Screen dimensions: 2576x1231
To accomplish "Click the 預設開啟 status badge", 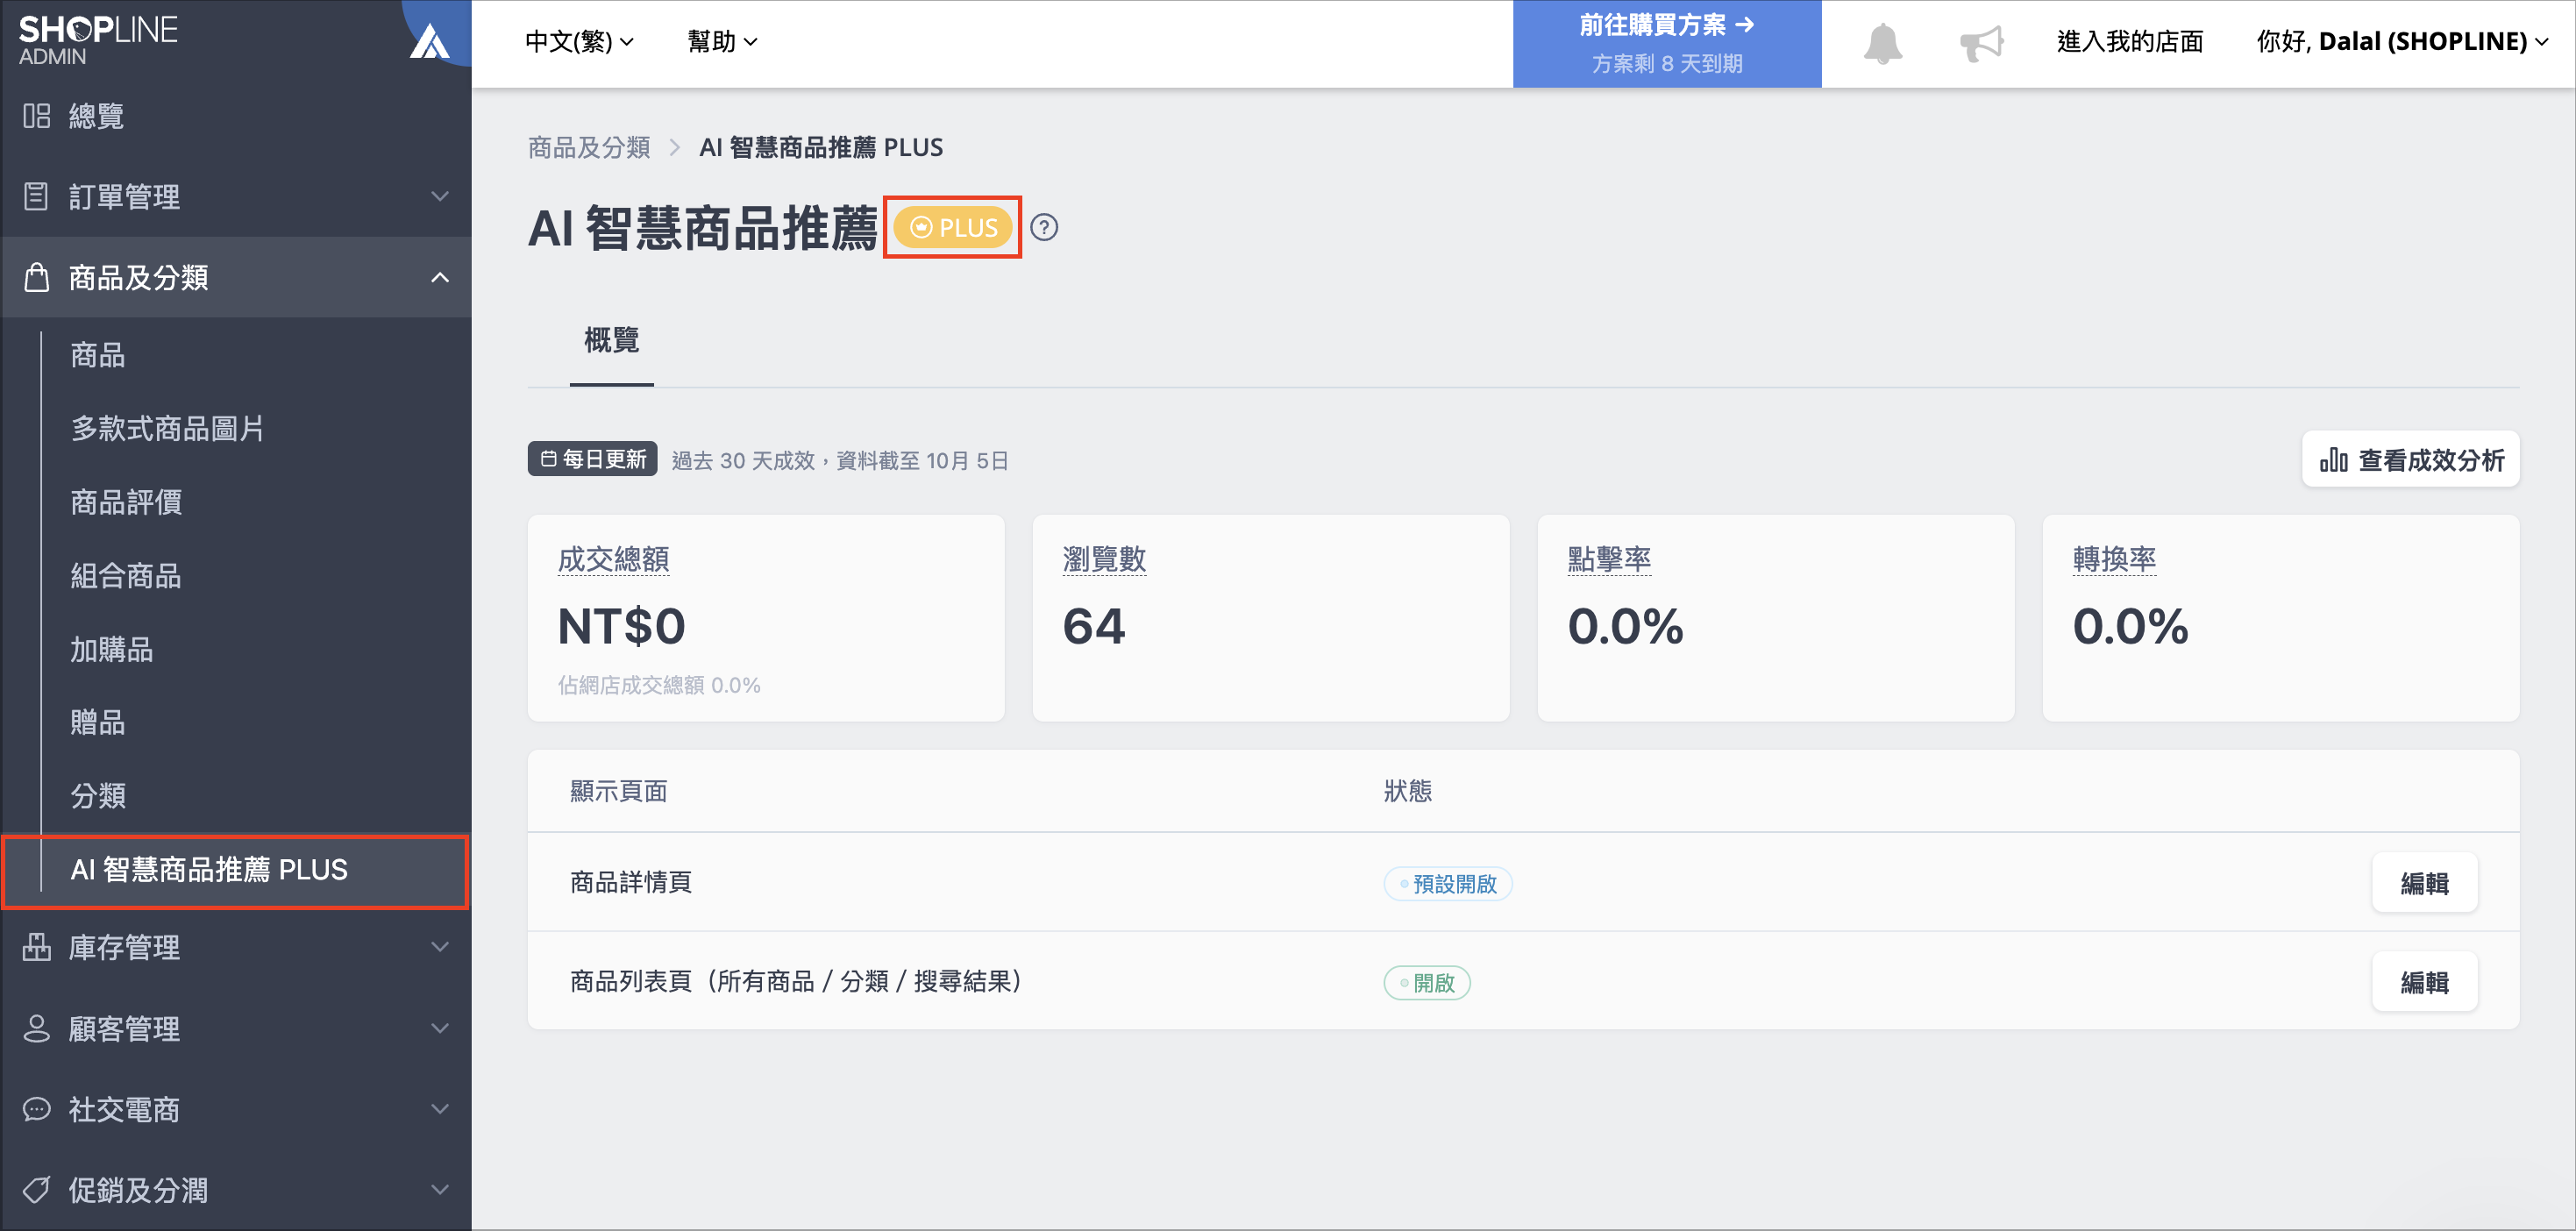I will tap(1448, 884).
